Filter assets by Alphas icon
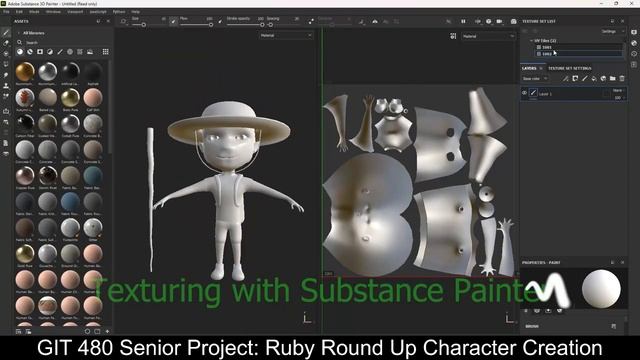640x360 pixels. coord(70,52)
